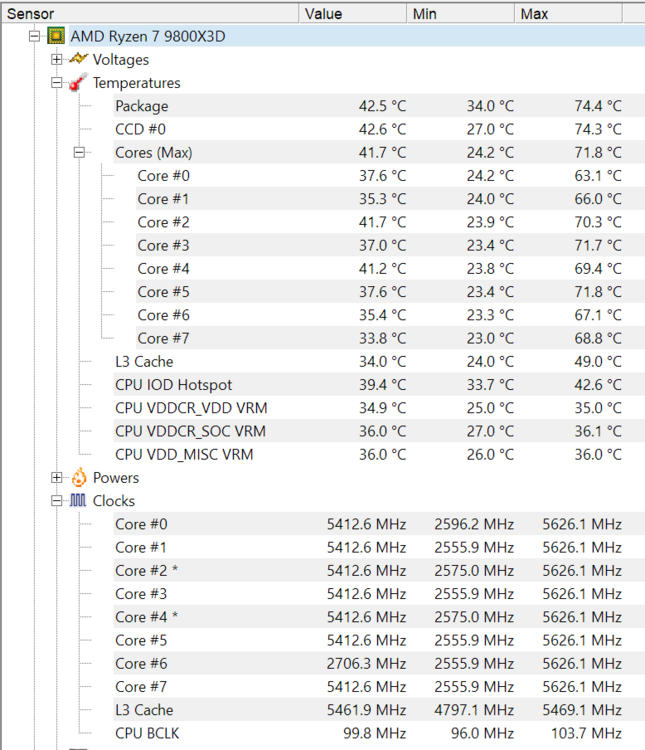Screen dimensions: 645x750
Task: Collapse the Cores (Max) group
Action: pos(80,153)
